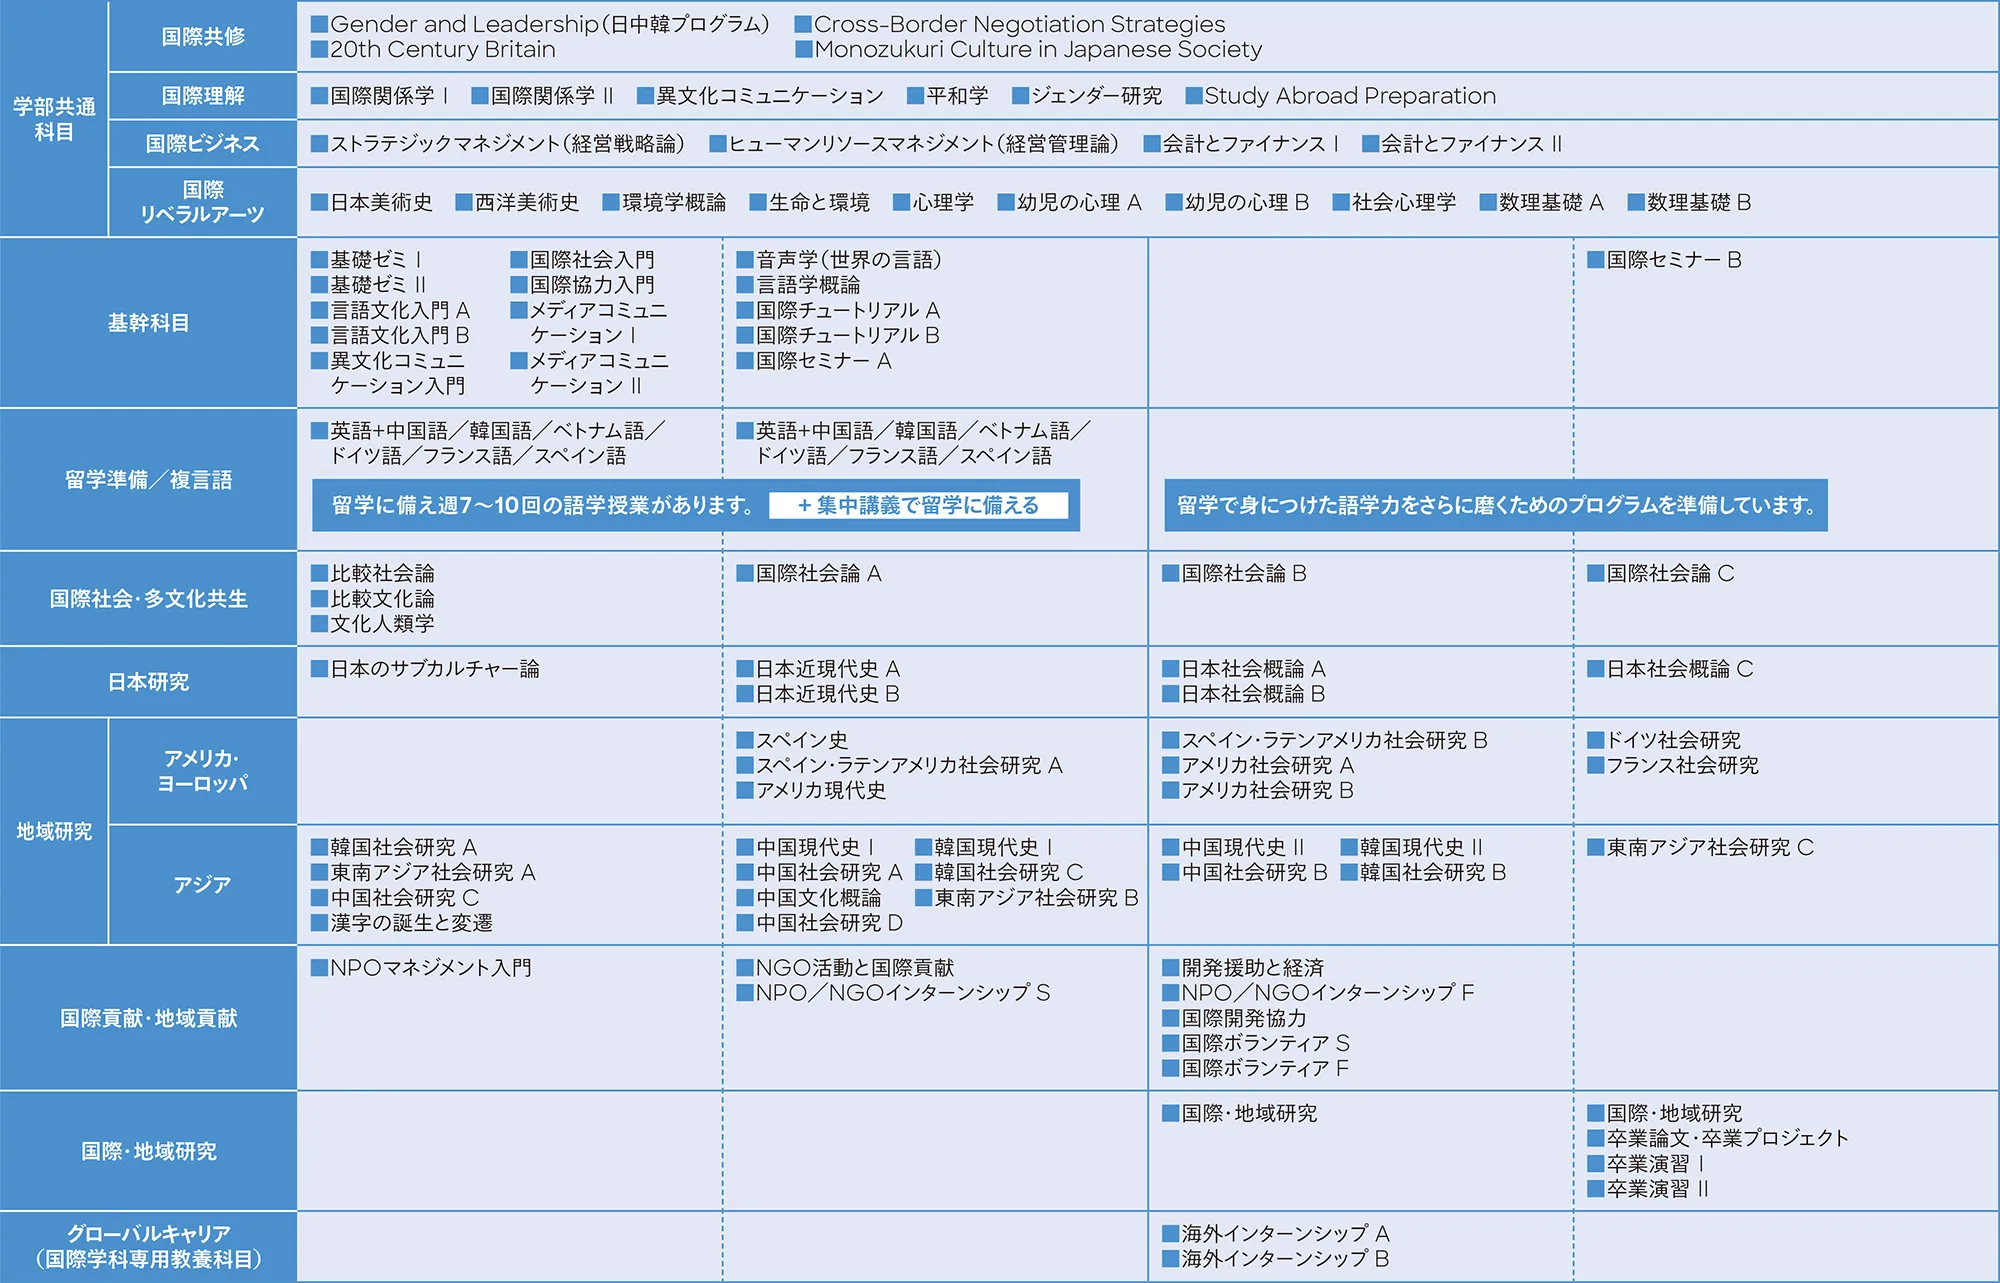Select the 国際貢献・地域貢献 row header
The height and width of the screenshot is (1283, 2000).
point(148,1018)
